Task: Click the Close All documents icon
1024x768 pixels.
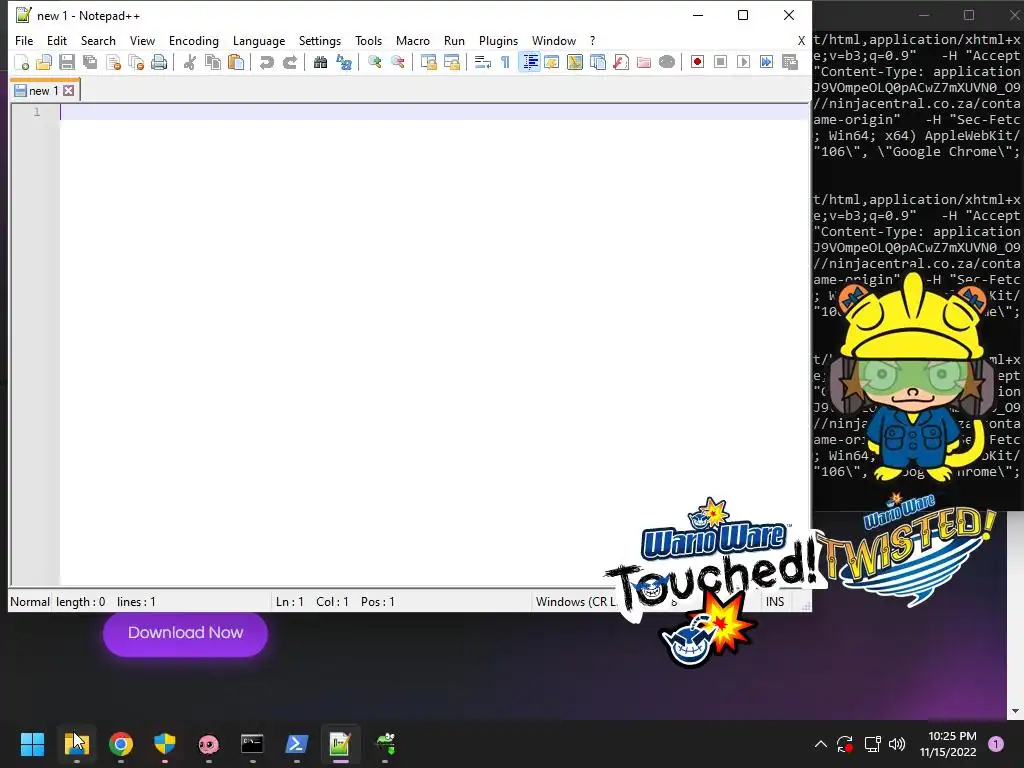Action: [x=136, y=62]
